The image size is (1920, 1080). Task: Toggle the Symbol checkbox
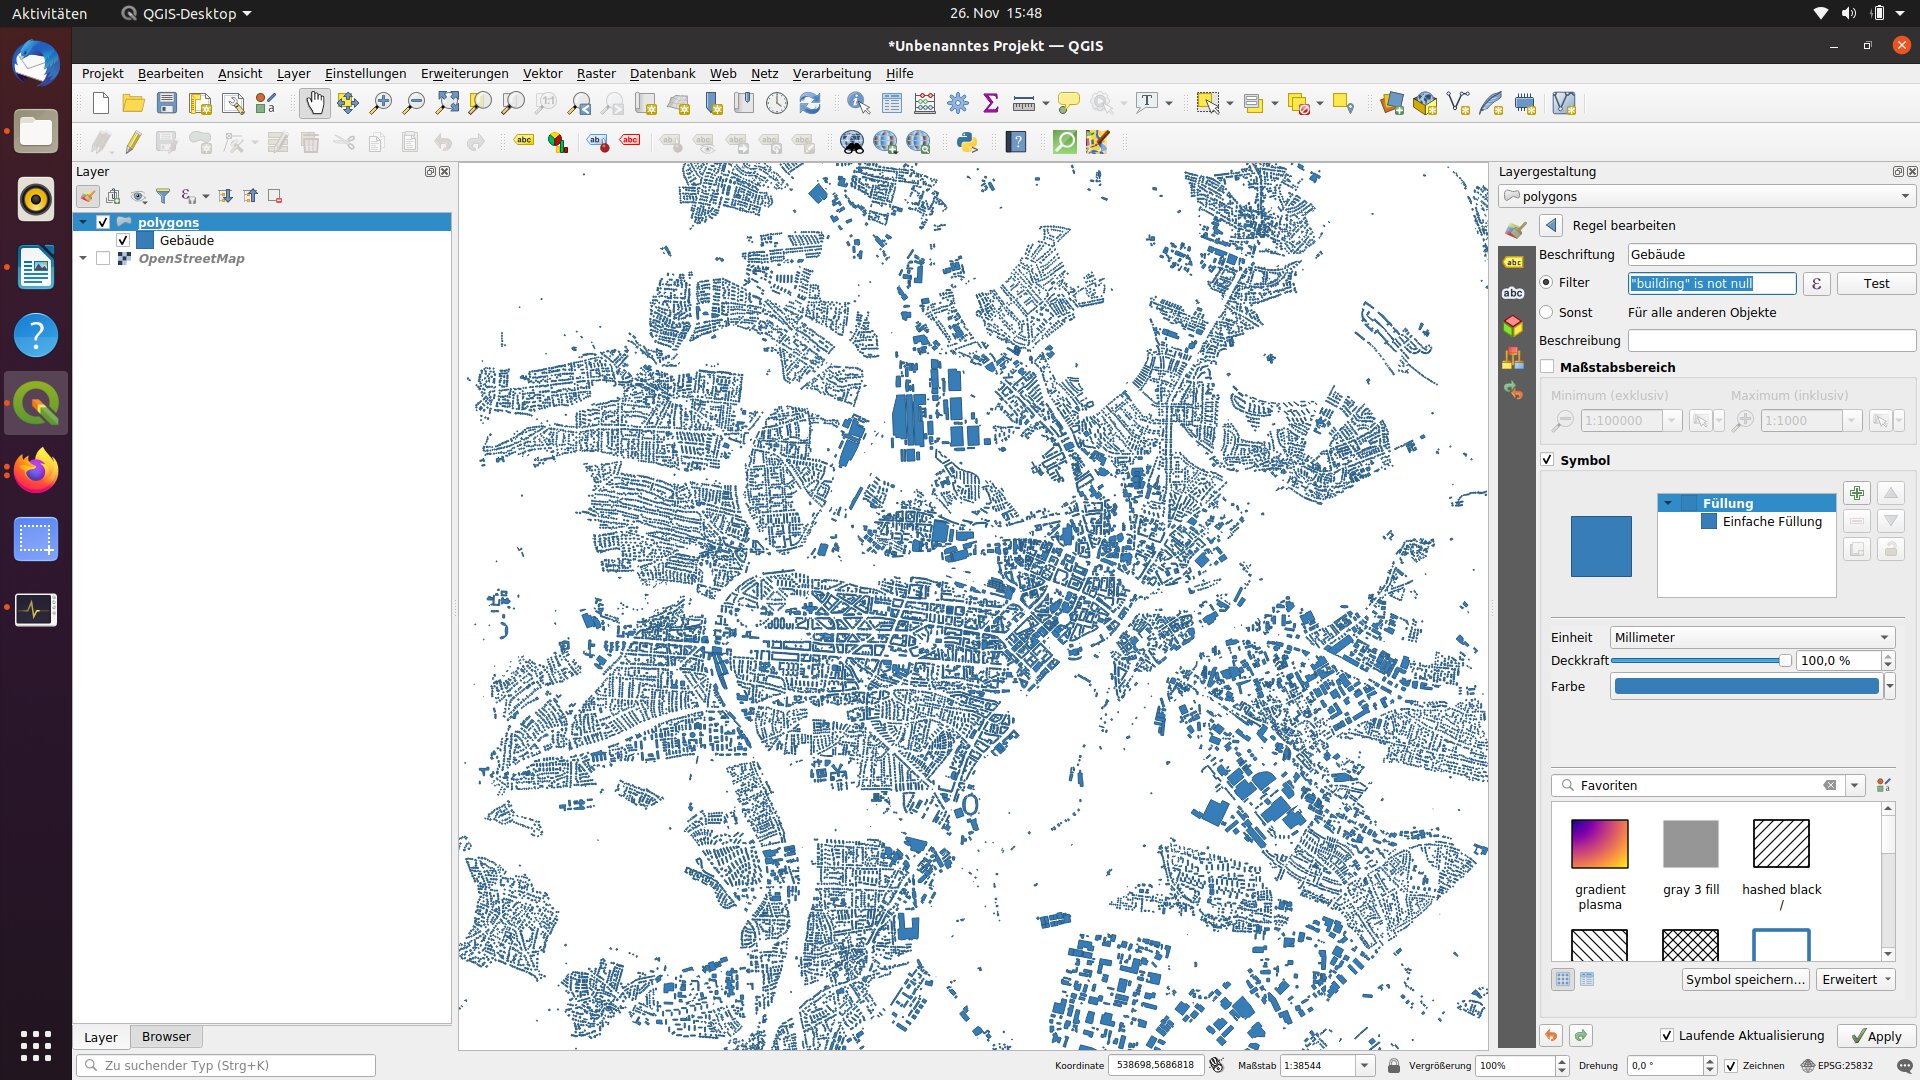1548,460
